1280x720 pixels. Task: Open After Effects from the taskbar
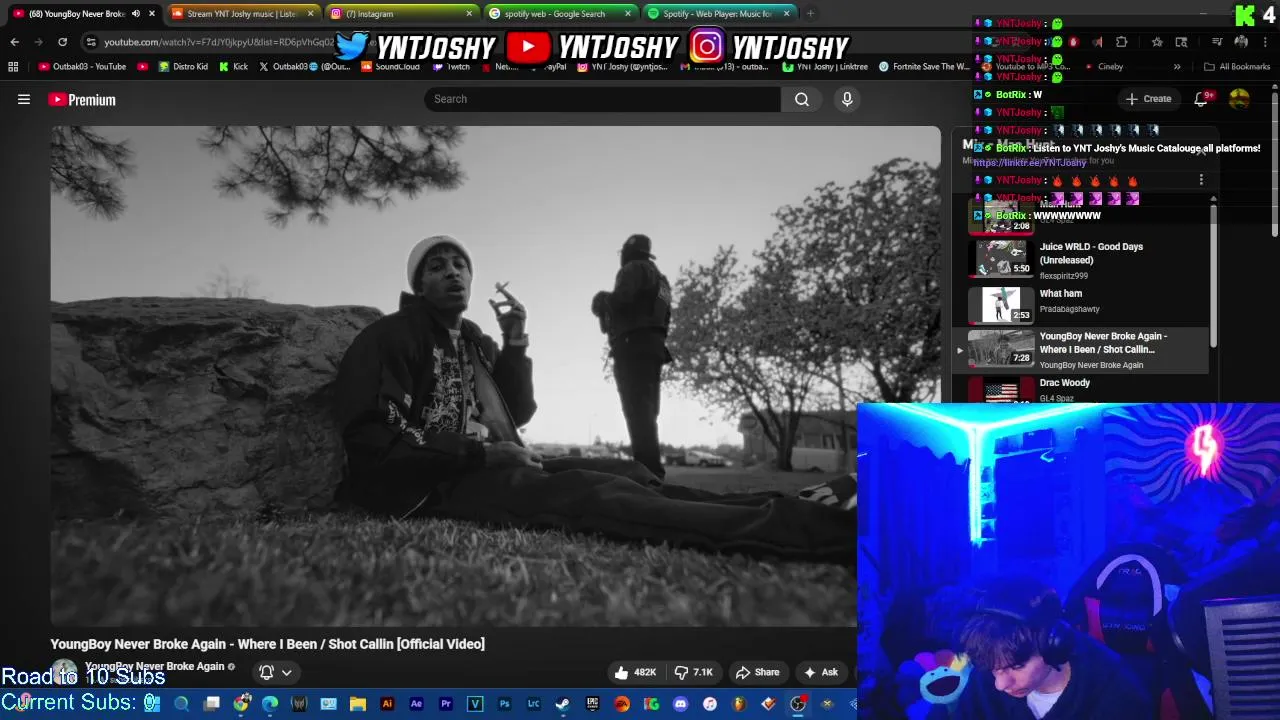(x=416, y=704)
